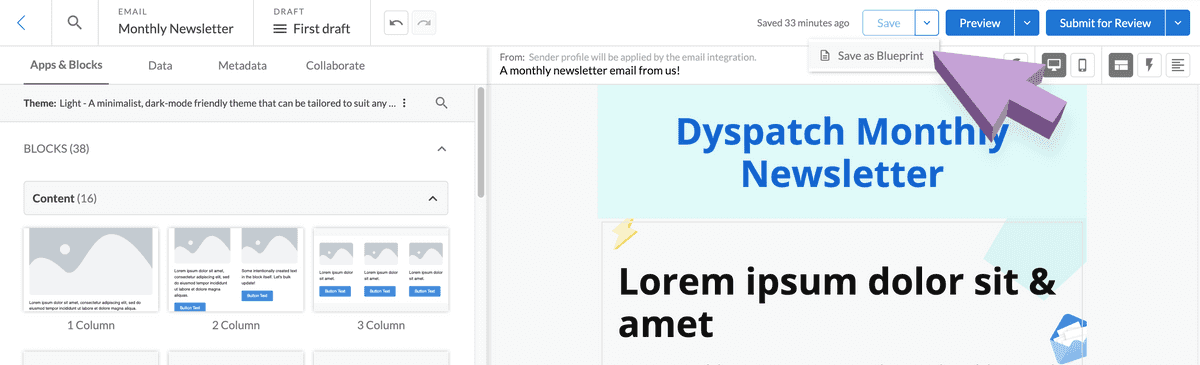Redo the last change
This screenshot has width=1200, height=365.
pyautogui.click(x=424, y=23)
